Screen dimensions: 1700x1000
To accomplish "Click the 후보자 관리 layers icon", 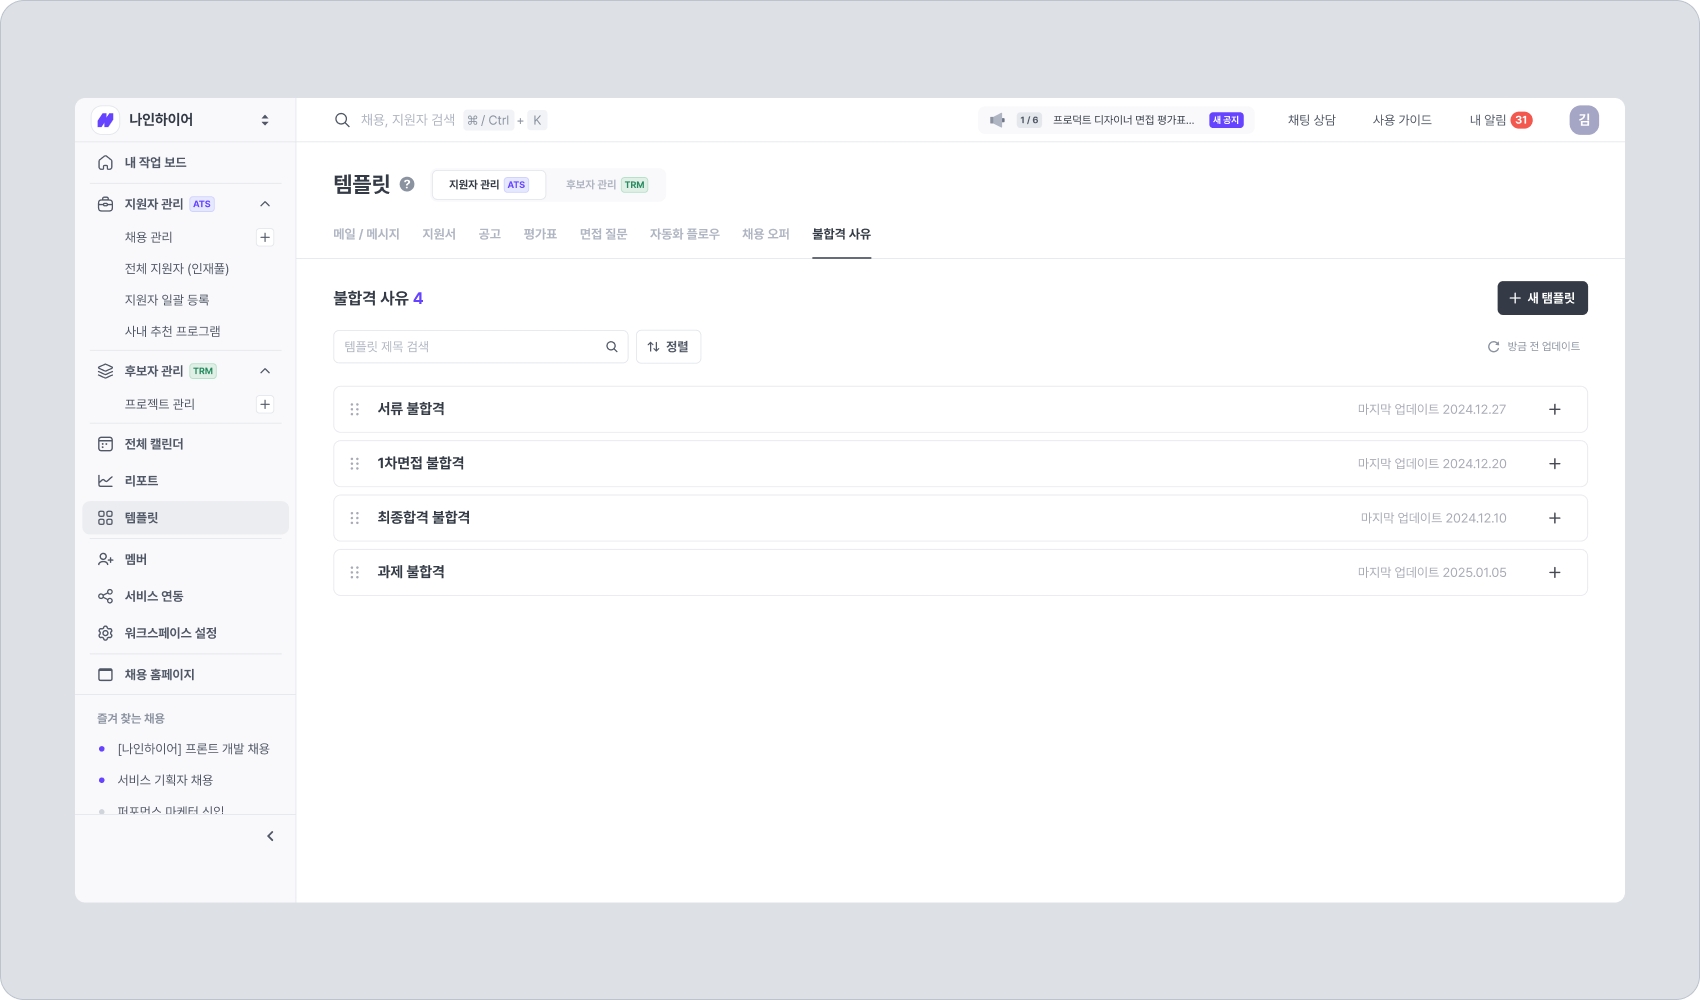I will 105,371.
